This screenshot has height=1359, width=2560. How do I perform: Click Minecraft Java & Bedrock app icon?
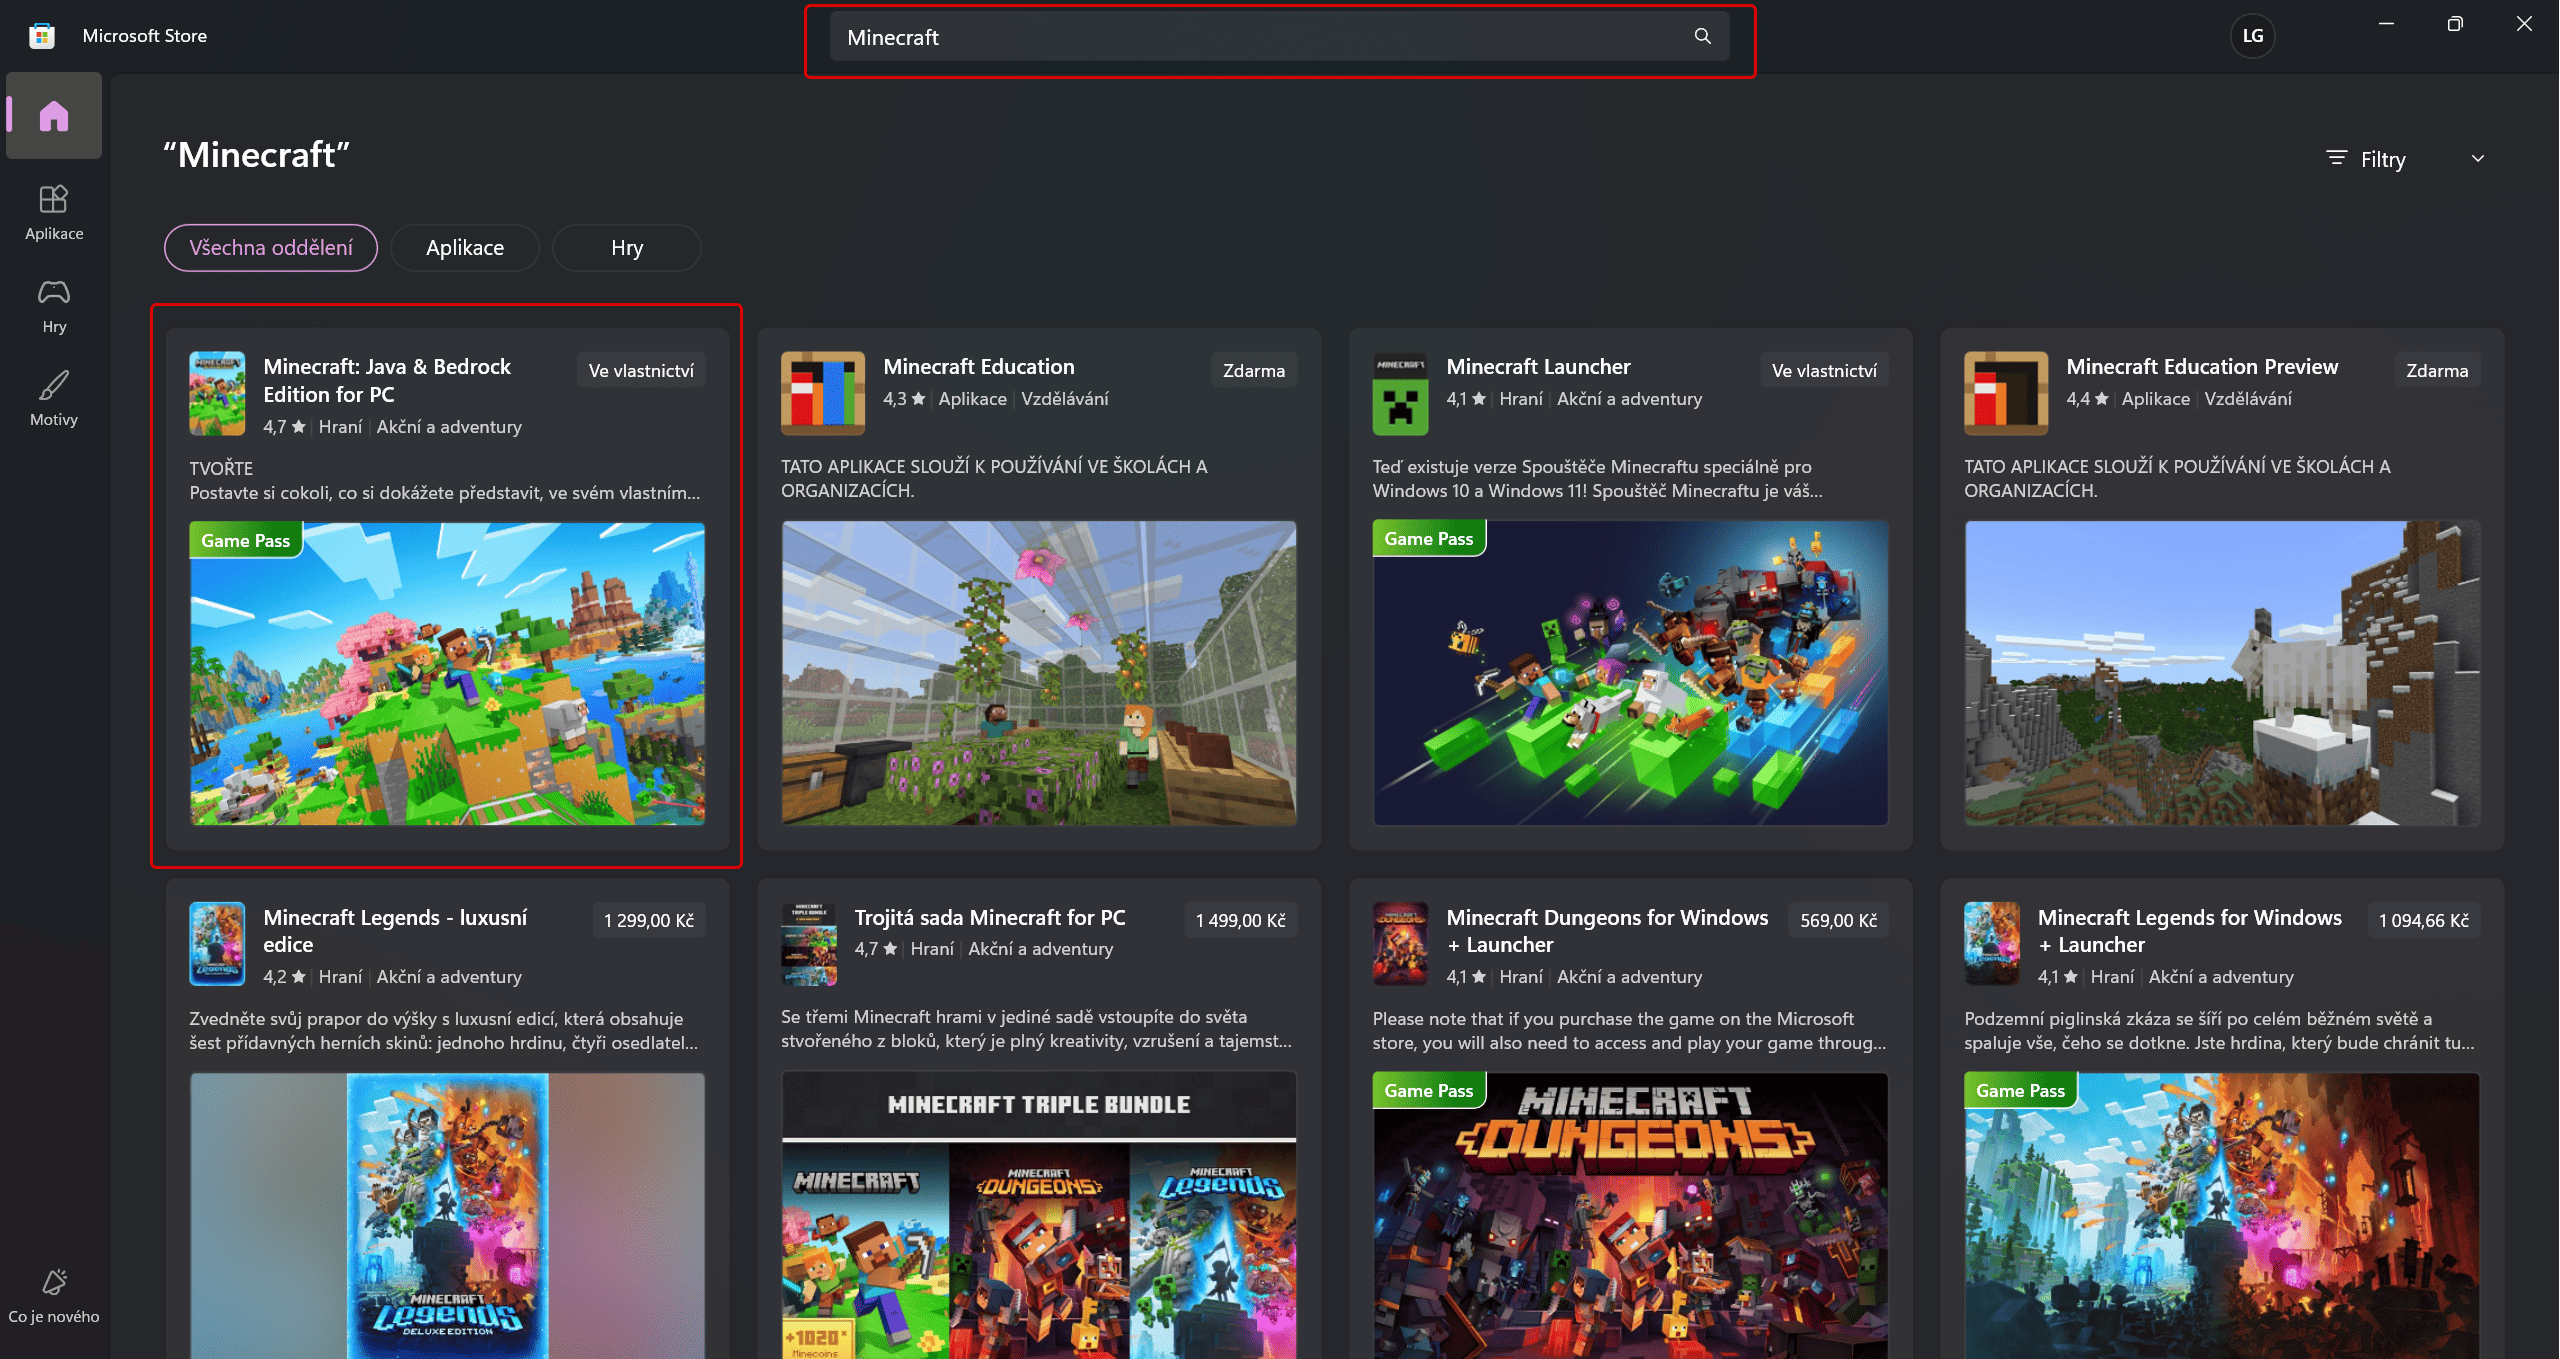tap(217, 393)
